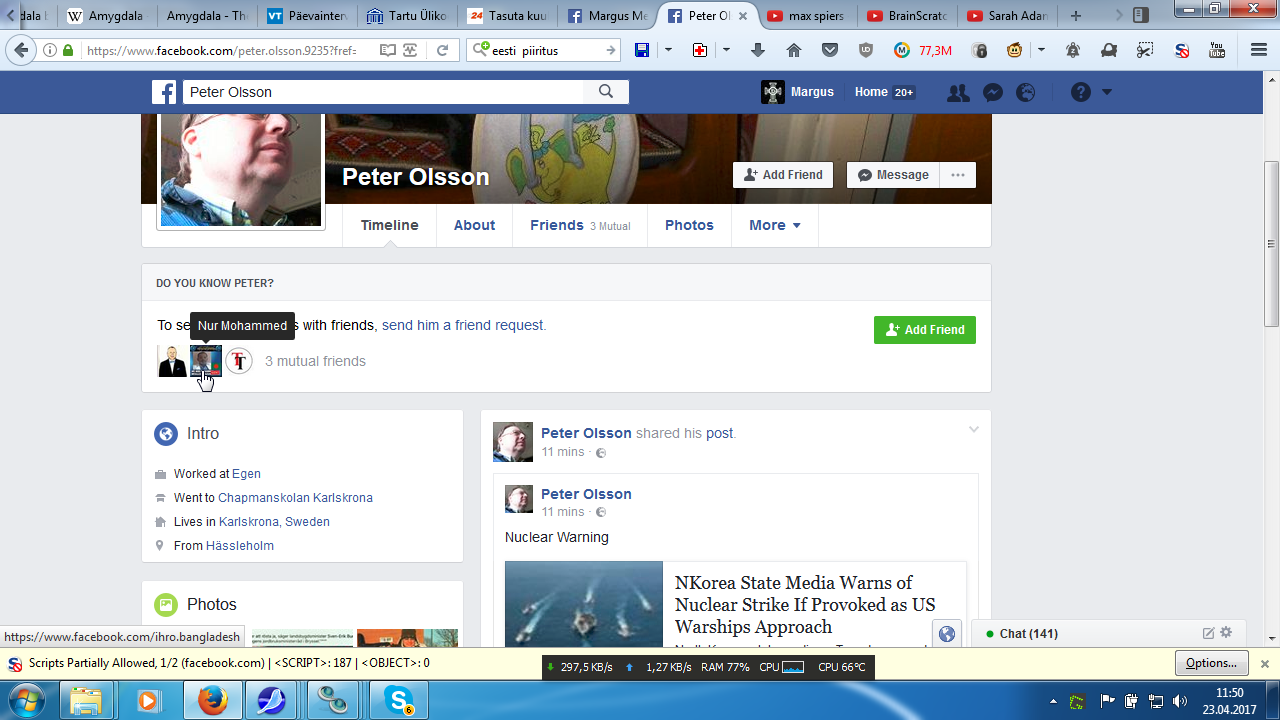Switch to the Timeline tab
This screenshot has width=1280, height=720.
click(390, 225)
